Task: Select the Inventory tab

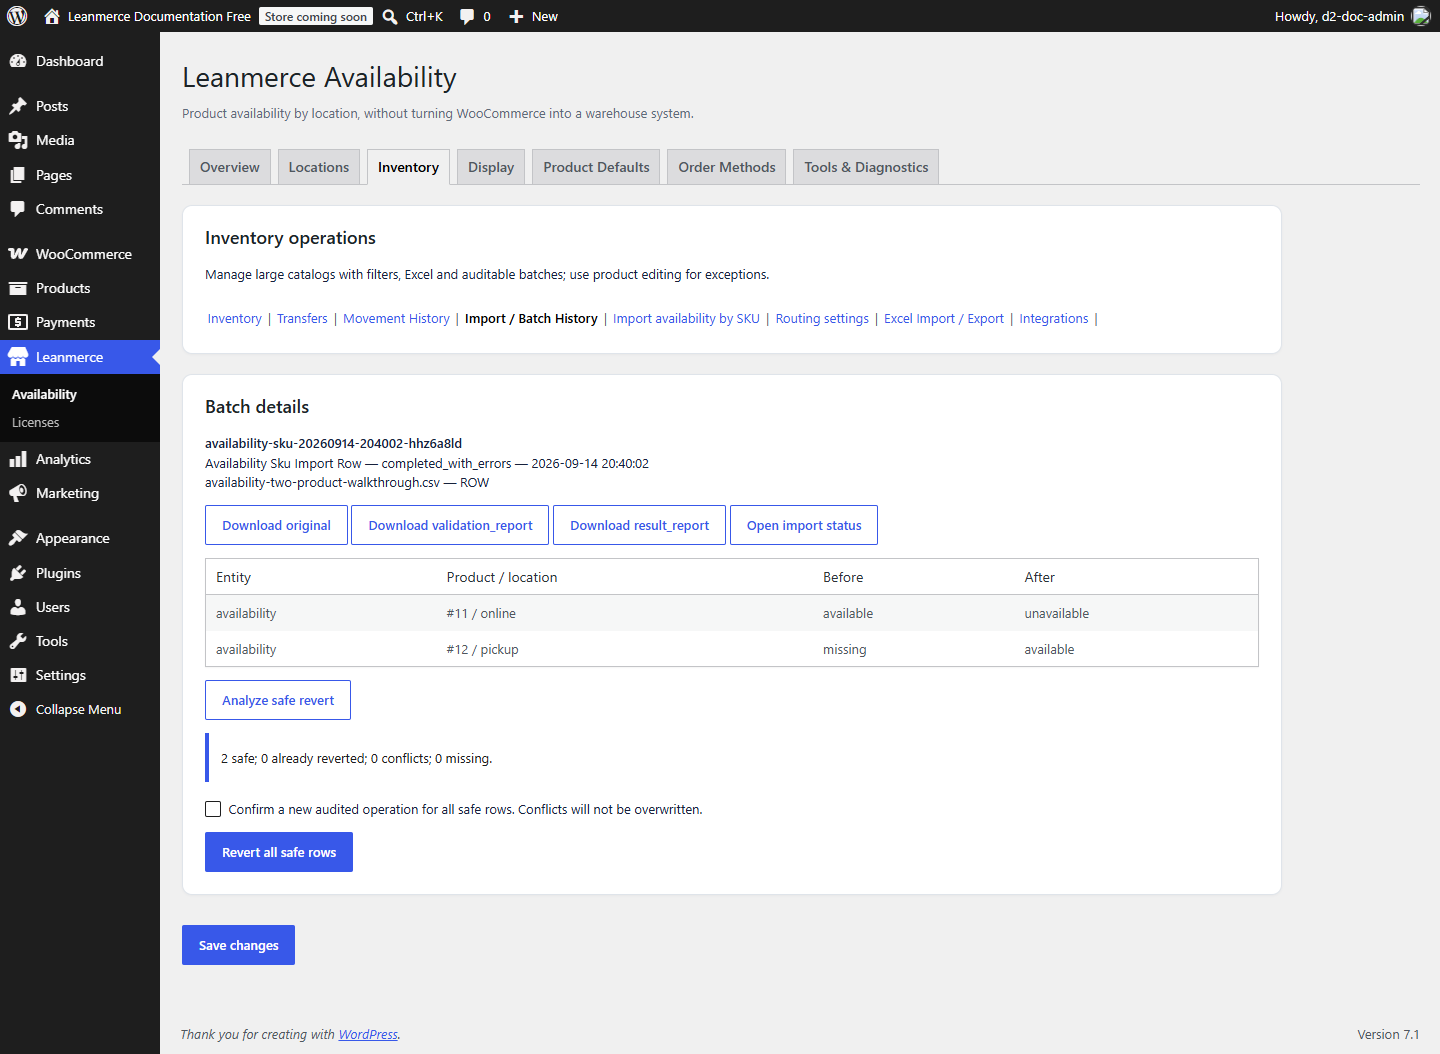Action: click(x=408, y=167)
